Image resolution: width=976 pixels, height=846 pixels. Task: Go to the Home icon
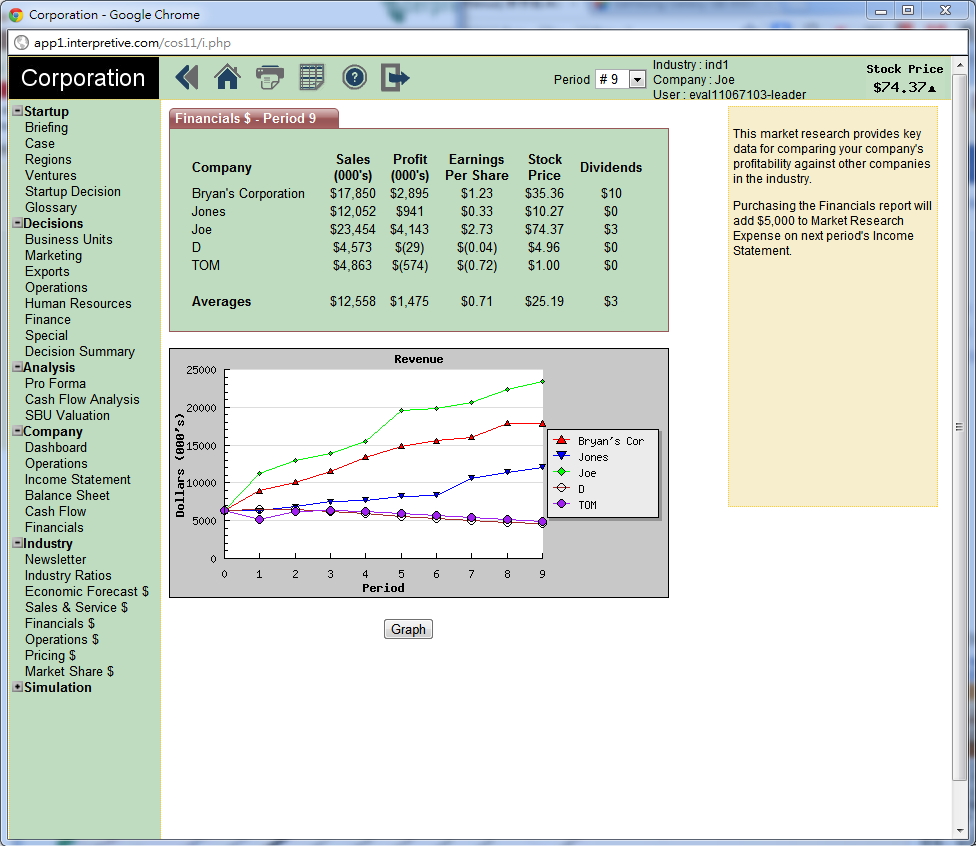(x=228, y=77)
